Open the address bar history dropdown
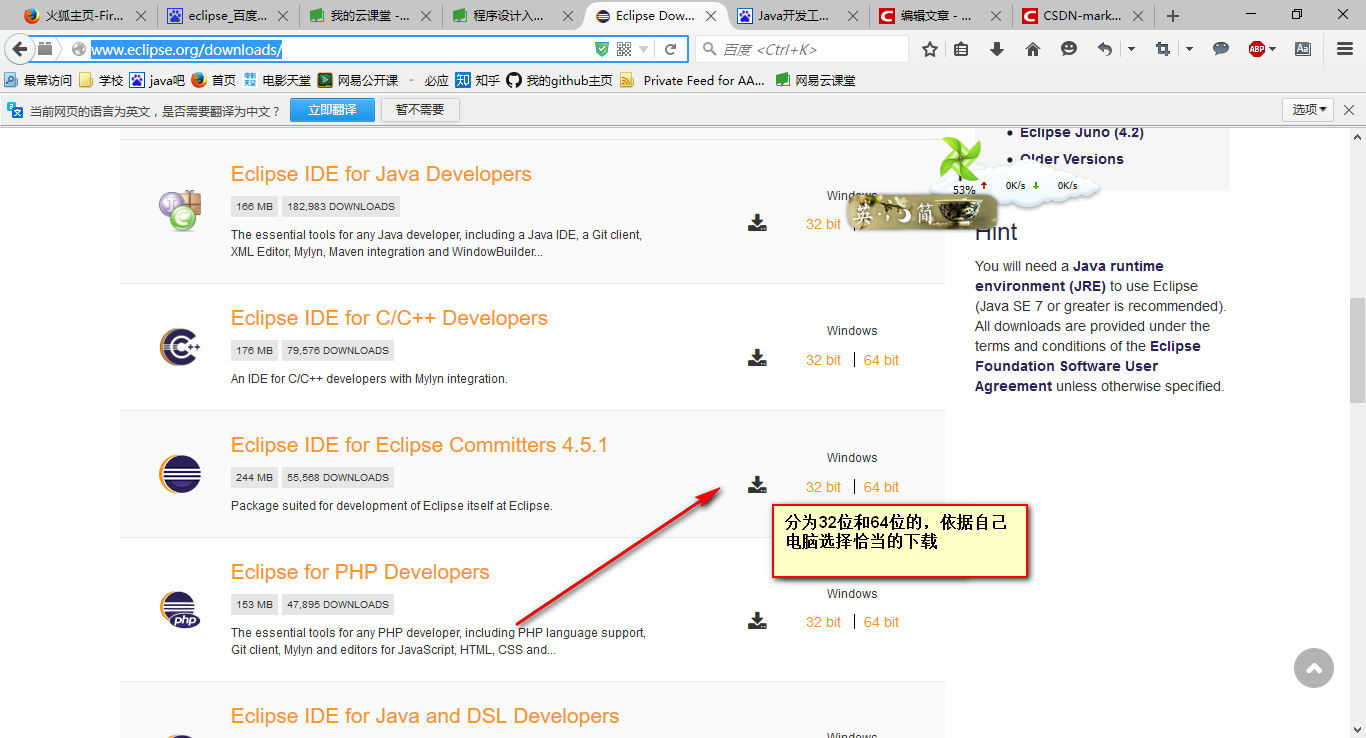Screen dimensions: 1366x738 (x=644, y=49)
